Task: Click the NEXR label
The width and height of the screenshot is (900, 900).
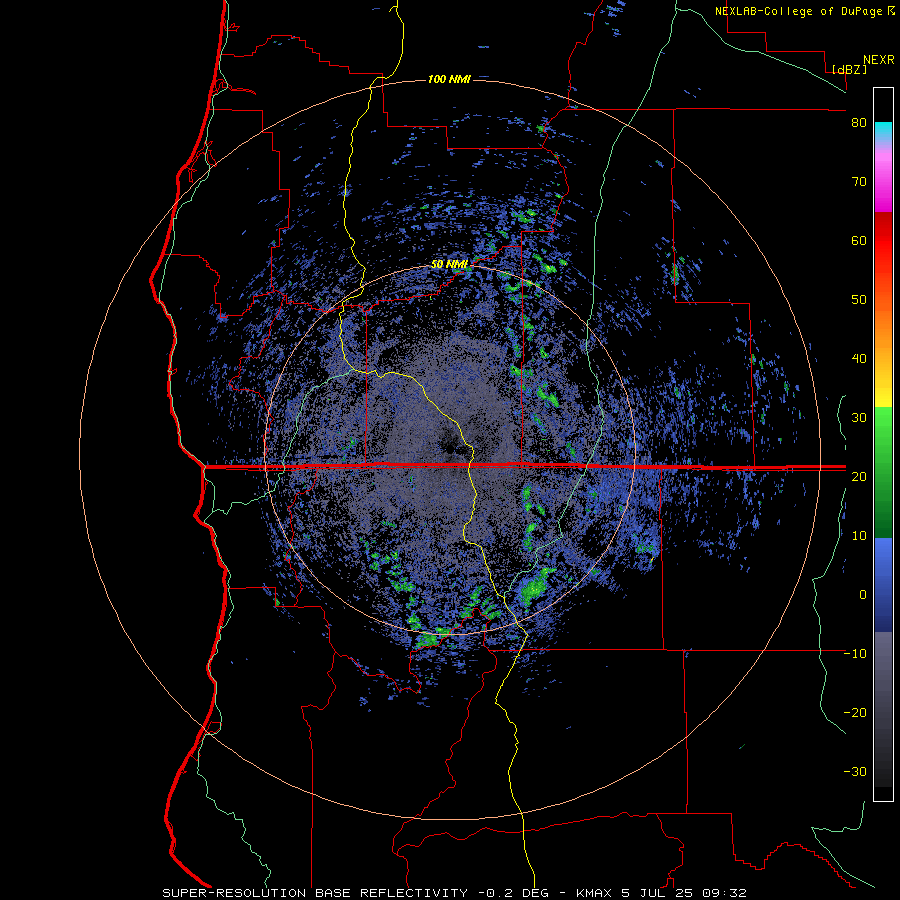Action: pos(879,60)
